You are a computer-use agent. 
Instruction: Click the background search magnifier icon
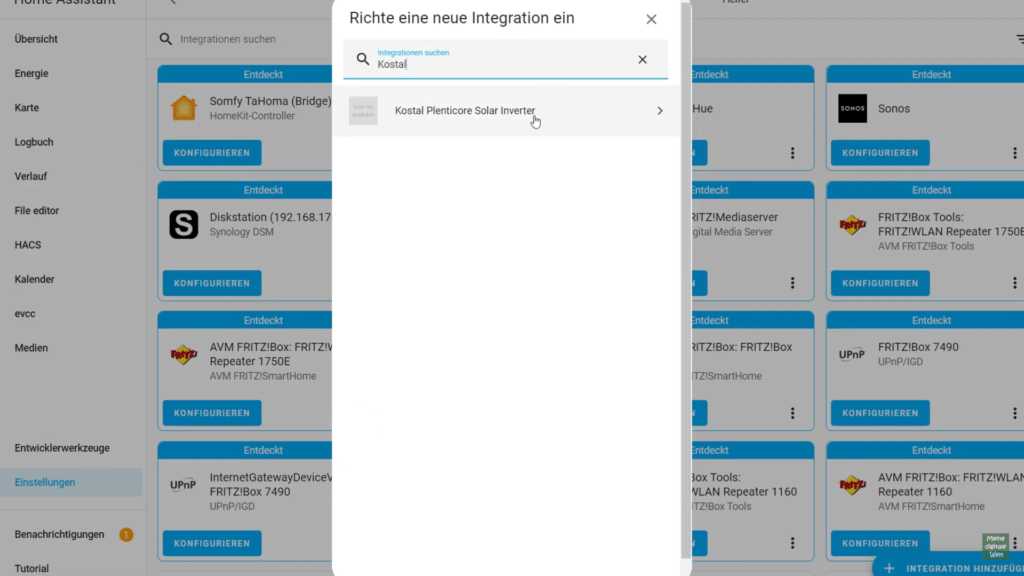pos(166,39)
